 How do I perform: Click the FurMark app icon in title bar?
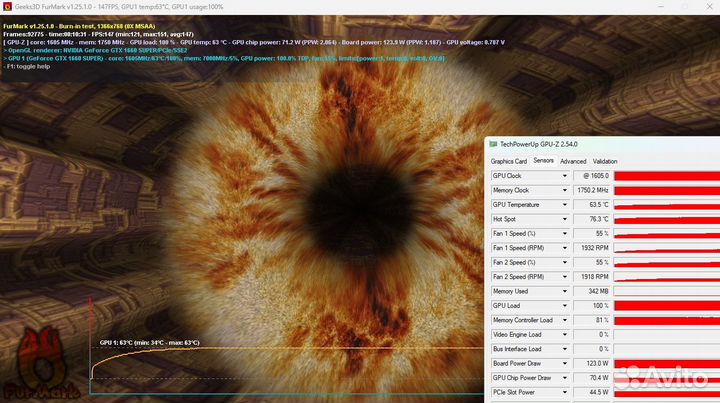pyautogui.click(x=7, y=7)
